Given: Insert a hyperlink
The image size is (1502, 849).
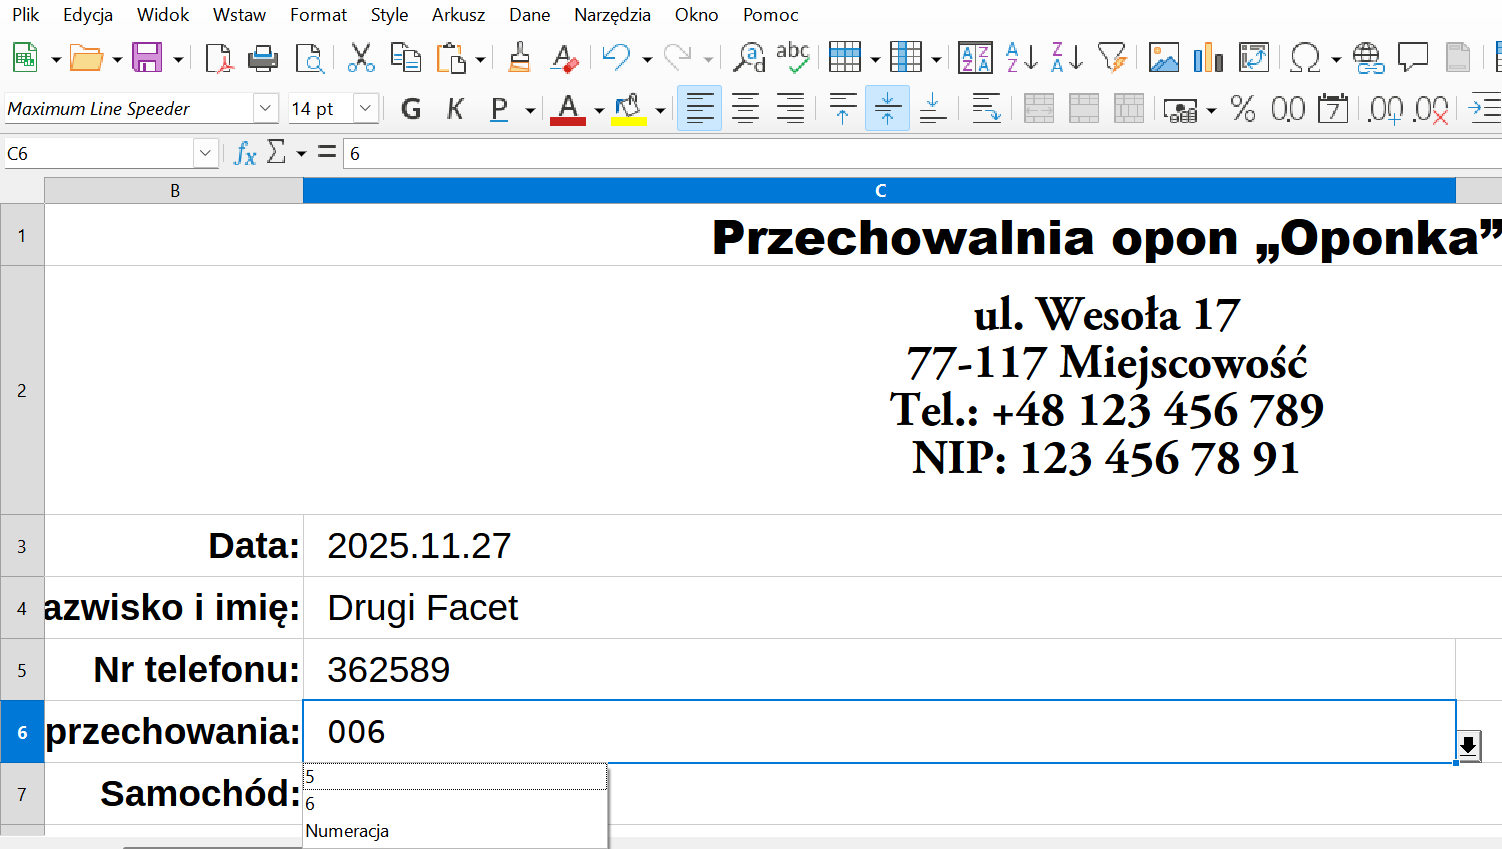Looking at the screenshot, I should tap(1367, 58).
